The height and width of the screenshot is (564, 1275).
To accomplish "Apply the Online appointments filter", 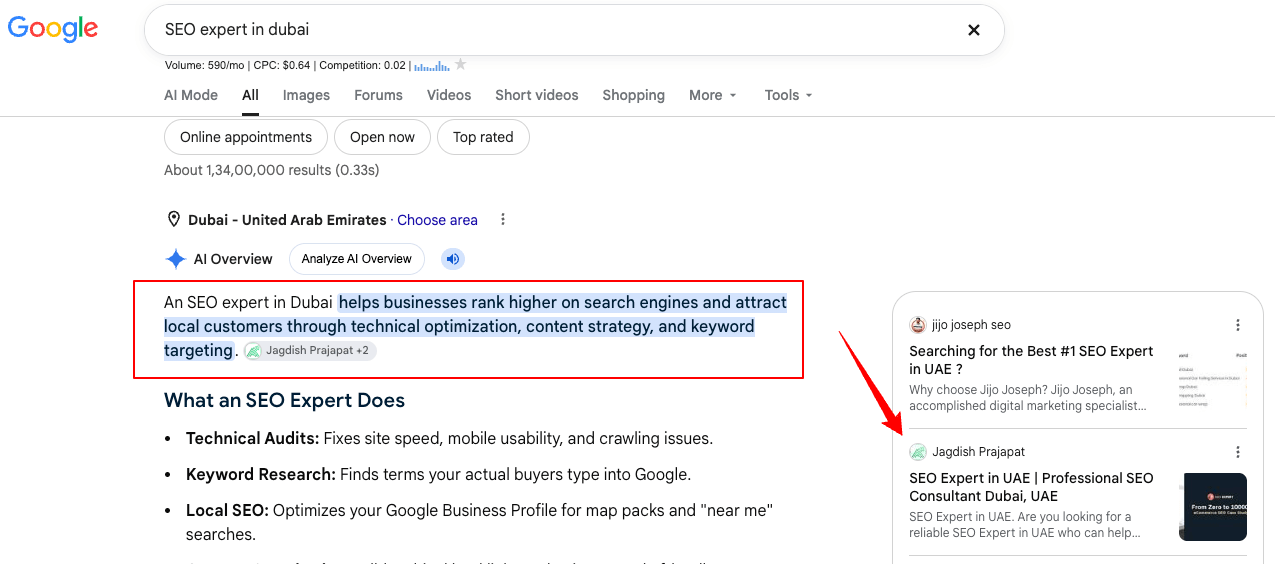I will click(x=246, y=137).
